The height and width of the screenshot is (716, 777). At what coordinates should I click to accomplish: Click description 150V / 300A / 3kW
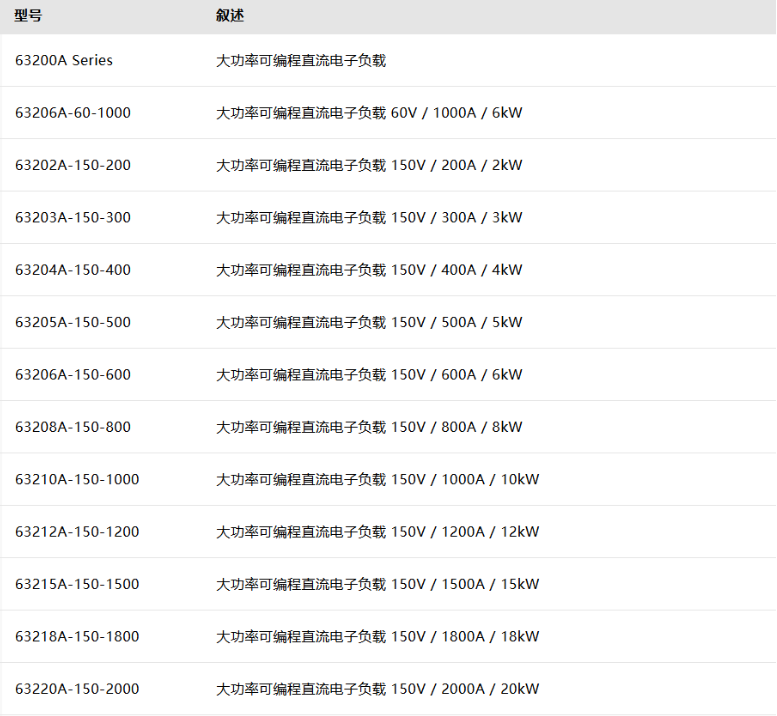[369, 218]
